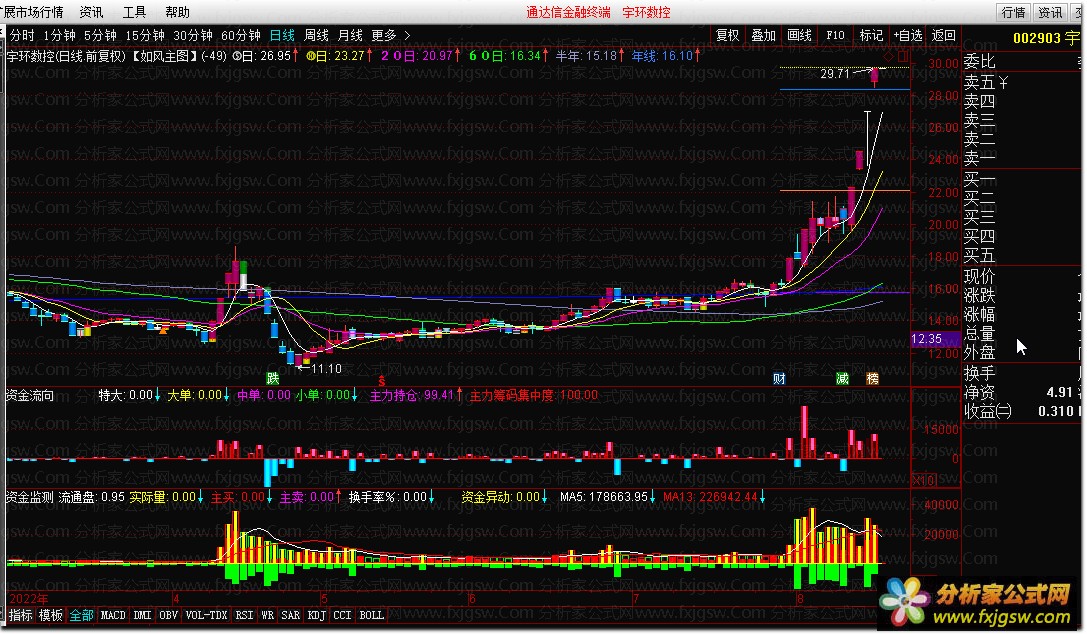
Task: Select the CCI indicator
Action: 342,615
